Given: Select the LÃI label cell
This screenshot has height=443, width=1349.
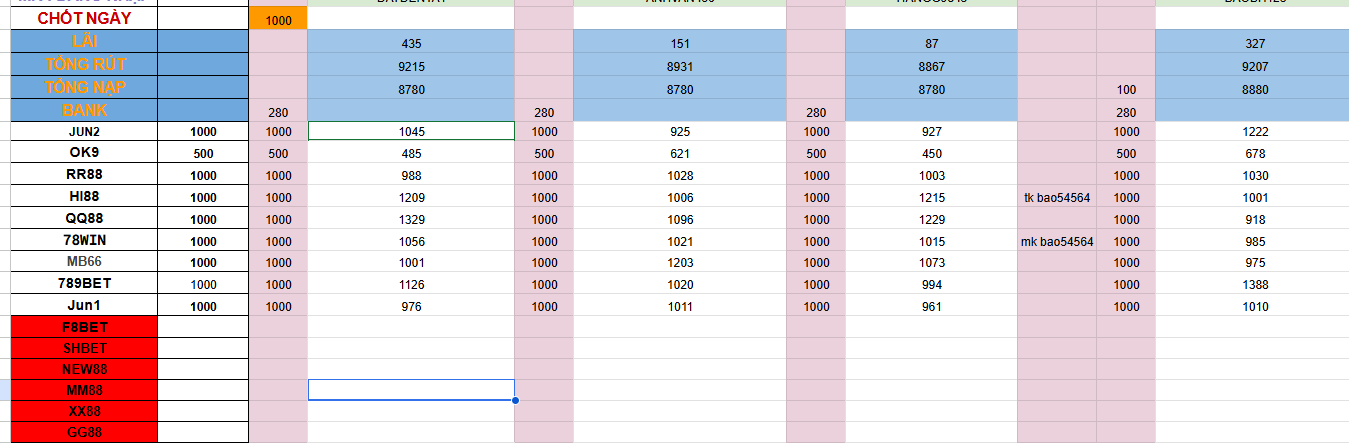Looking at the screenshot, I should pyautogui.click(x=84, y=42).
